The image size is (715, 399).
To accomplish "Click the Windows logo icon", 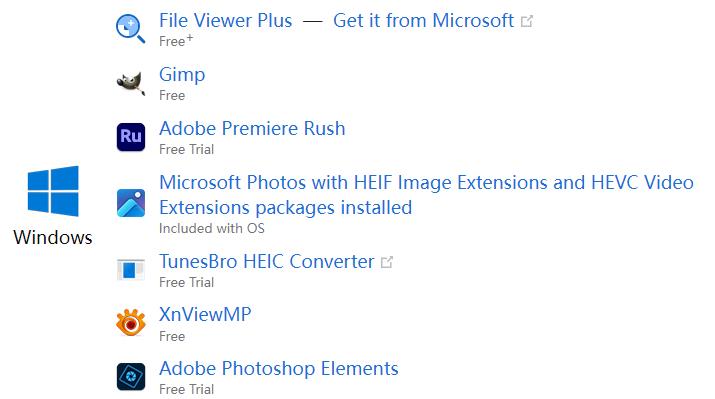I will 53,191.
